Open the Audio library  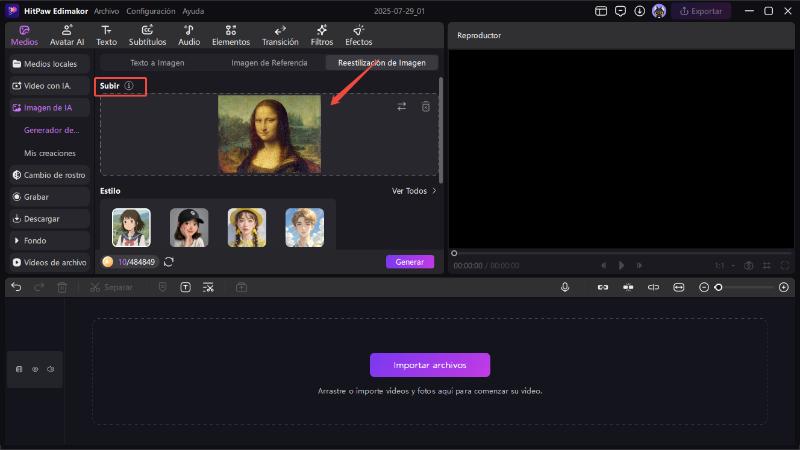pos(189,35)
